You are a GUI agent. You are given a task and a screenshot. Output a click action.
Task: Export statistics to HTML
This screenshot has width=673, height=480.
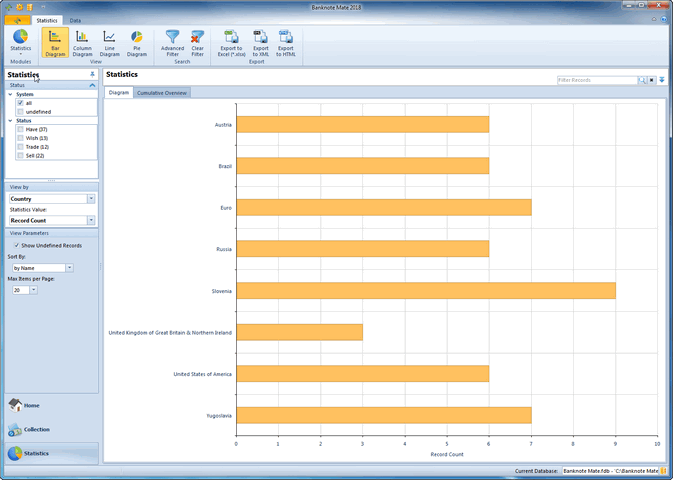click(286, 42)
